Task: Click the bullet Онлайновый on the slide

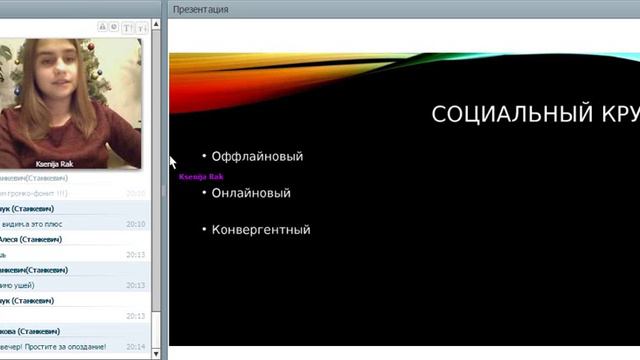Action: coord(251,193)
